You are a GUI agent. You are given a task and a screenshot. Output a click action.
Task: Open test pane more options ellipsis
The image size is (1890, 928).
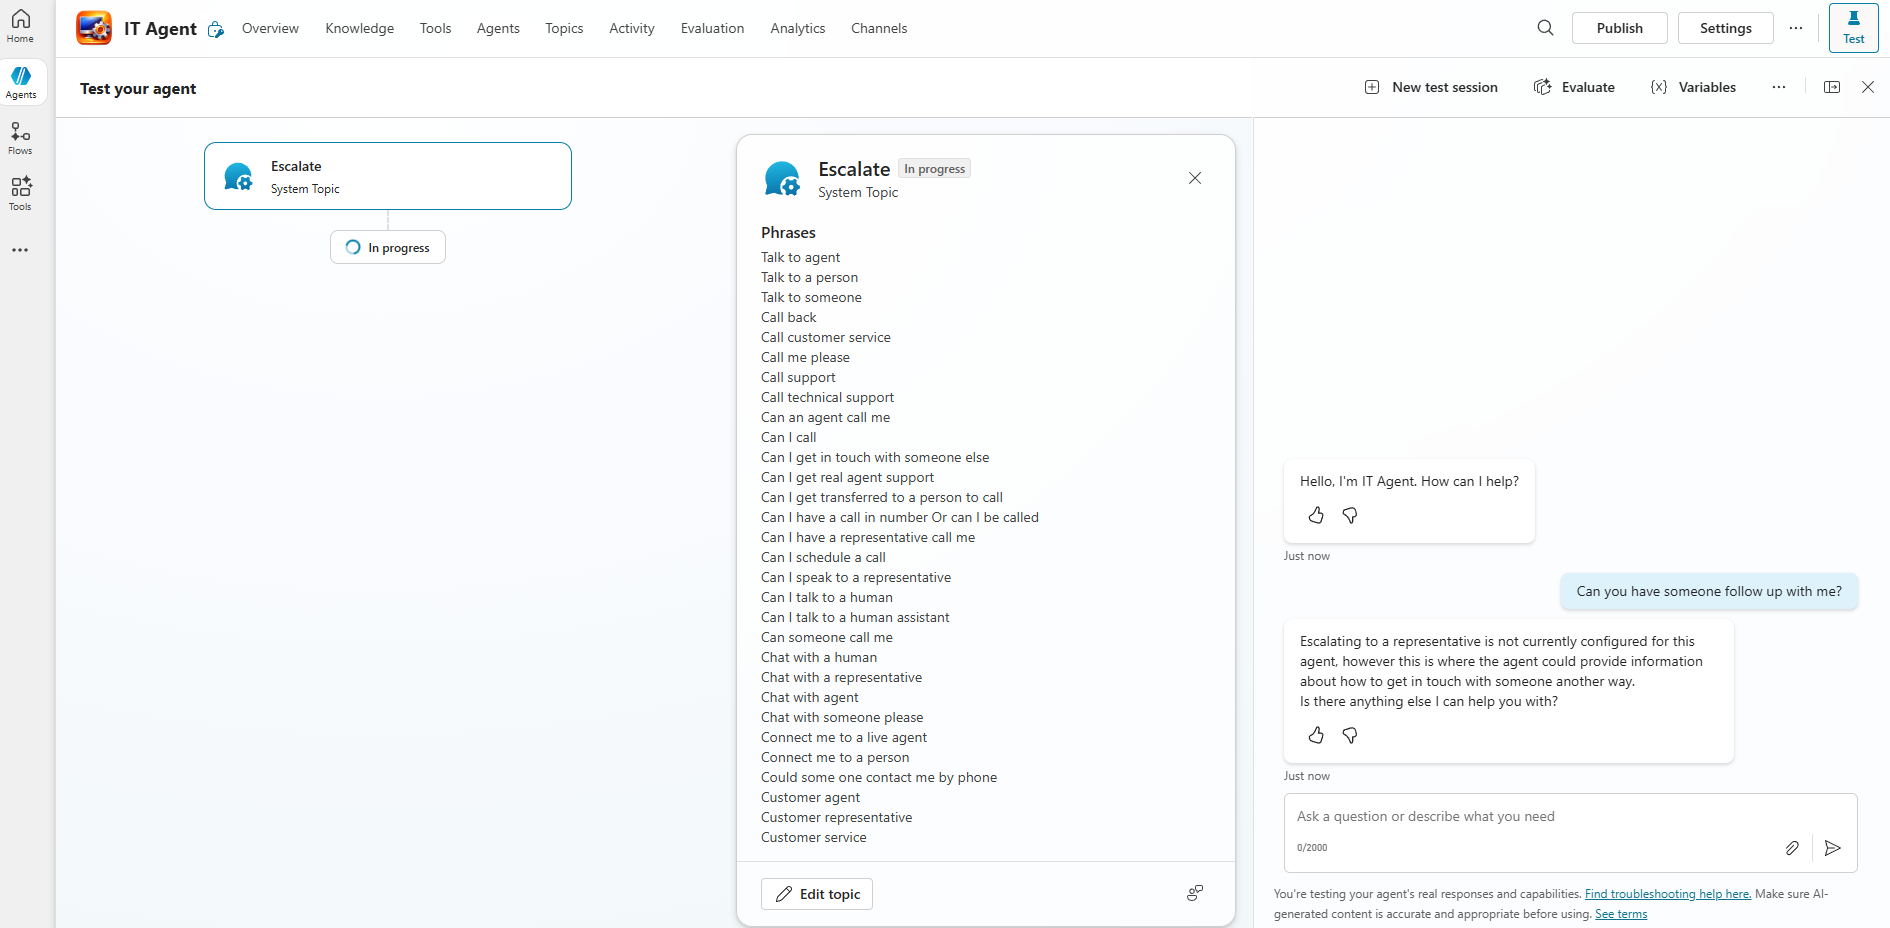1779,87
